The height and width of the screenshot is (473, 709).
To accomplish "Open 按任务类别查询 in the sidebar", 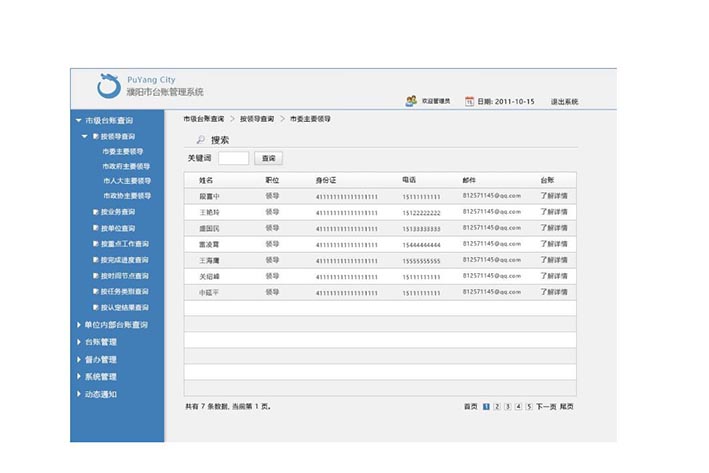I will point(124,291).
